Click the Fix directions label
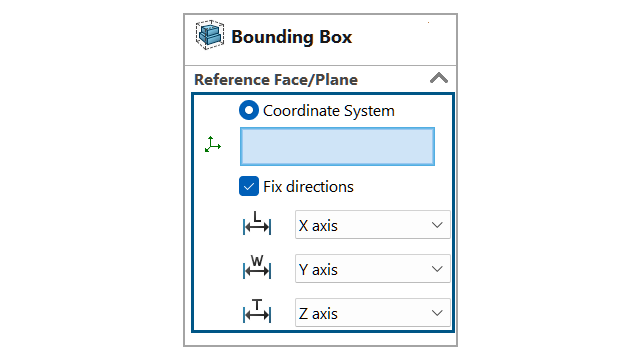Viewport: 640px width, 360px height. 308,187
